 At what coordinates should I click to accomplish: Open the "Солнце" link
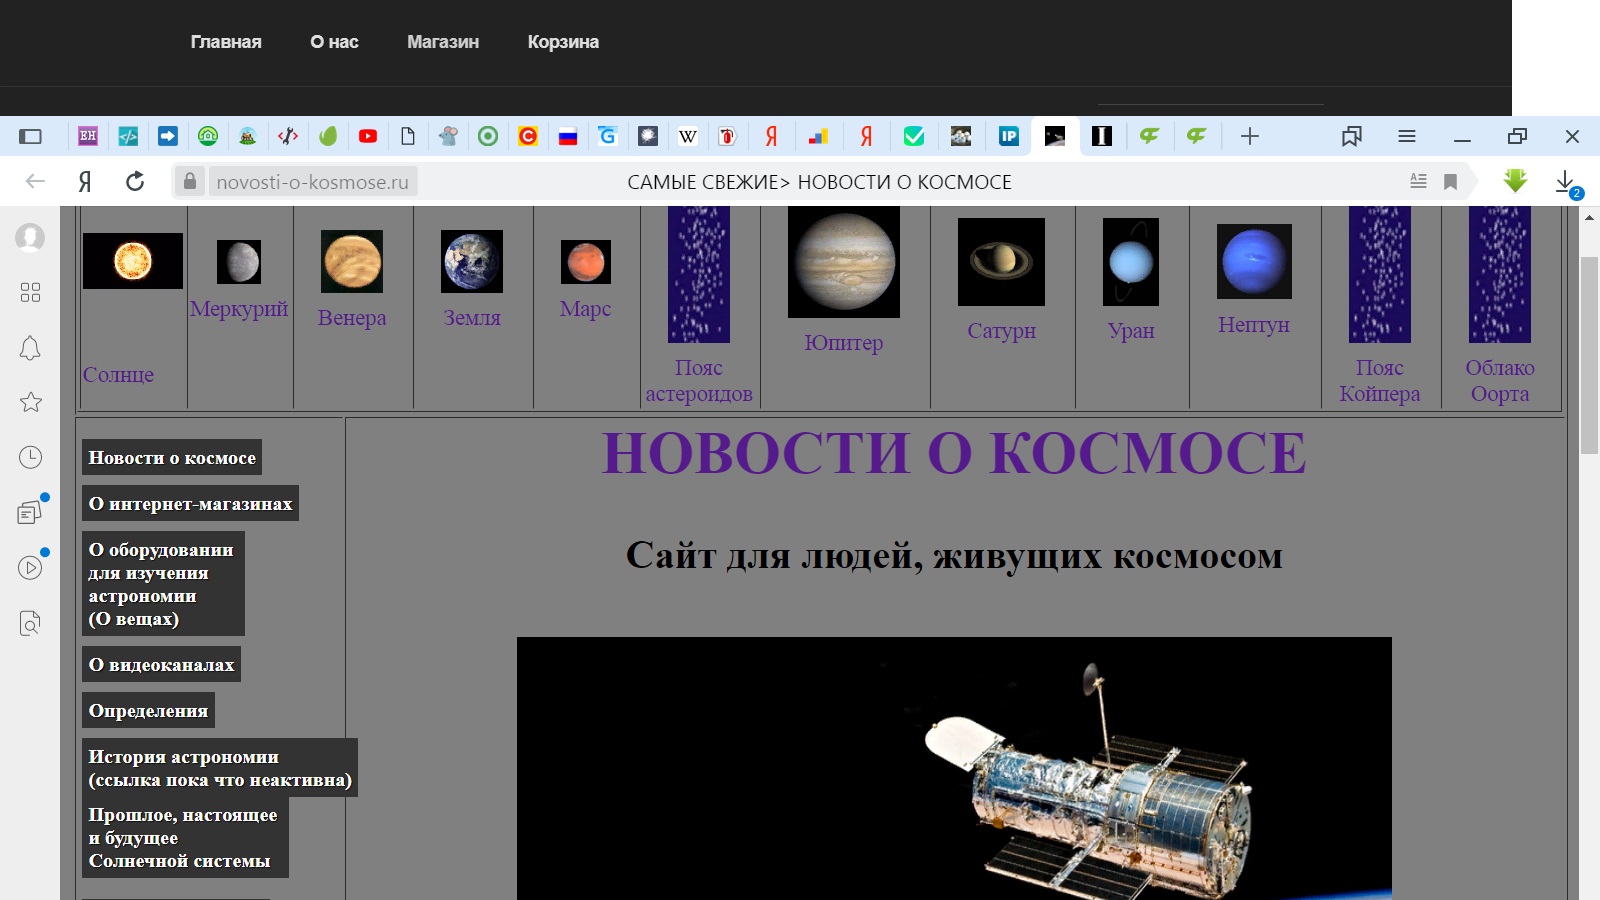click(118, 375)
